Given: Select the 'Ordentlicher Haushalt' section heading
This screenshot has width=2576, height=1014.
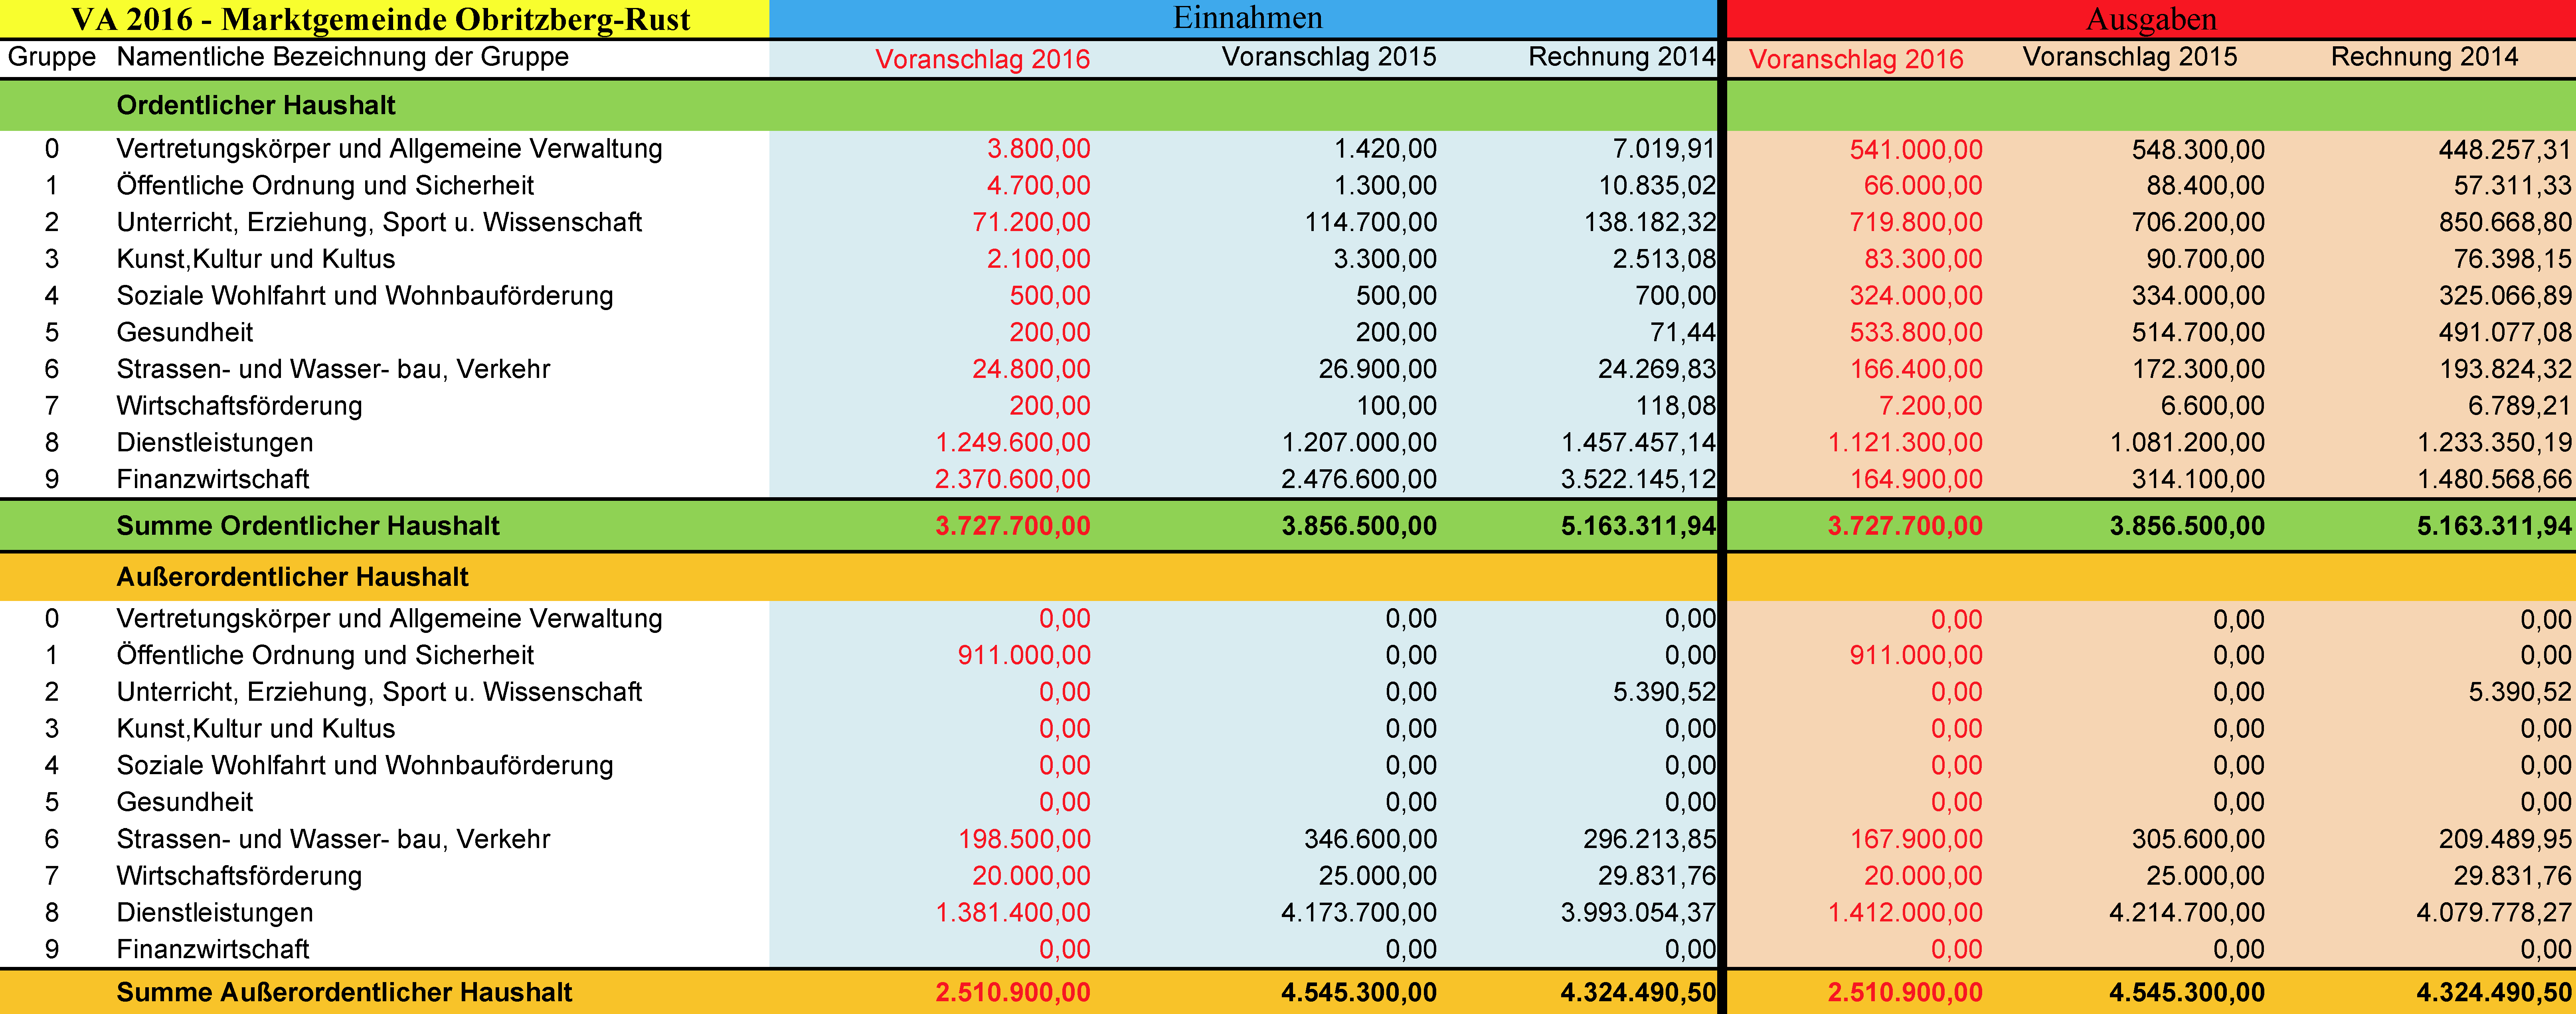Looking at the screenshot, I should 256,105.
